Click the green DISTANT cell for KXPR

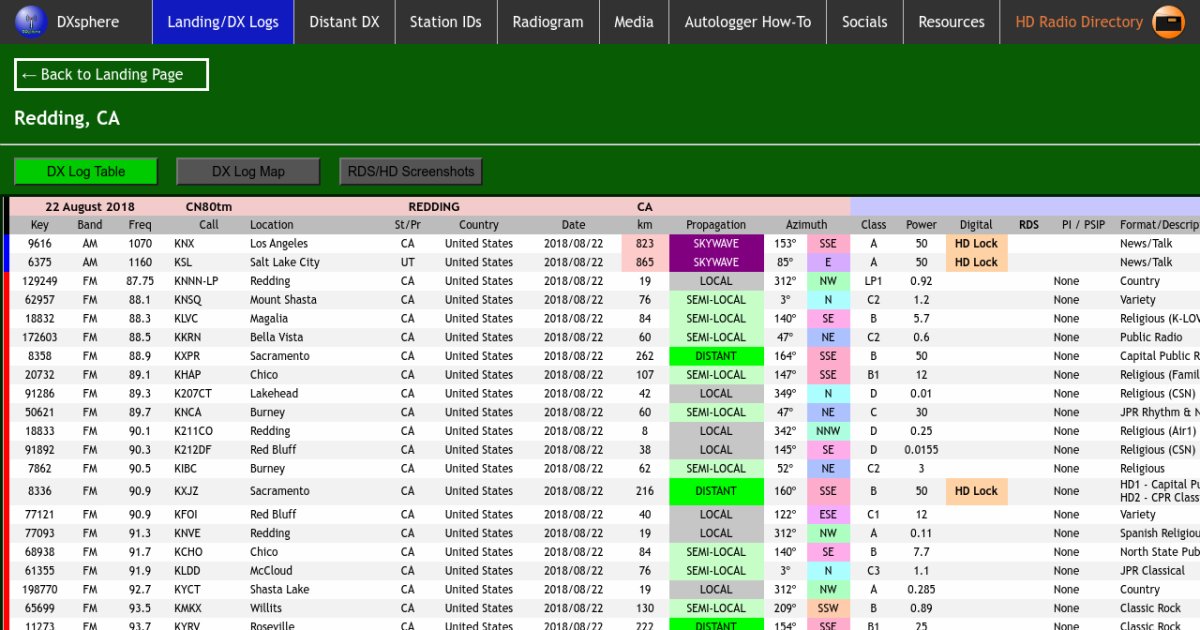pyautogui.click(x=715, y=356)
